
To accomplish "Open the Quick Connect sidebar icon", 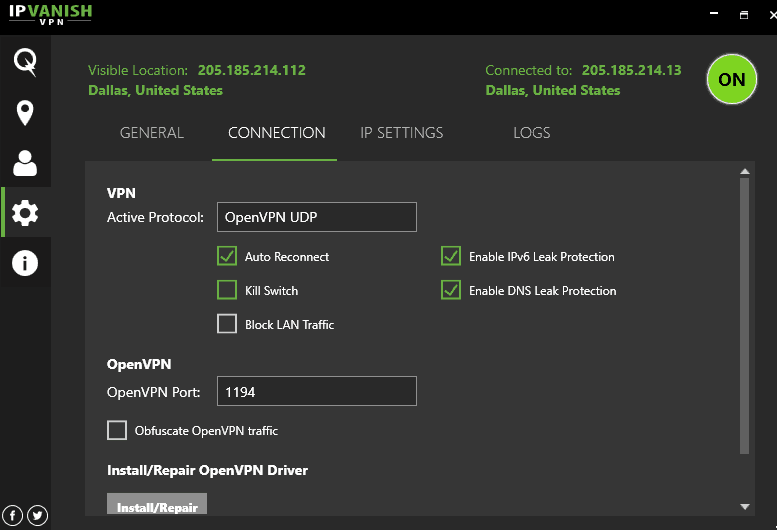I will pyautogui.click(x=25, y=62).
